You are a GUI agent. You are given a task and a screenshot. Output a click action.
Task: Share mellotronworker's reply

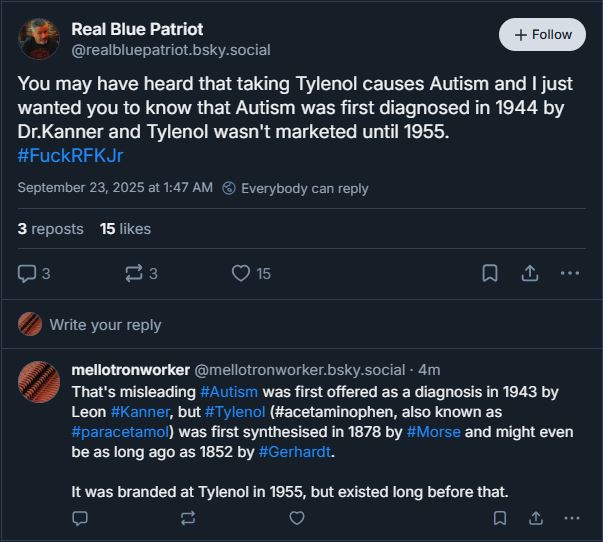point(535,518)
